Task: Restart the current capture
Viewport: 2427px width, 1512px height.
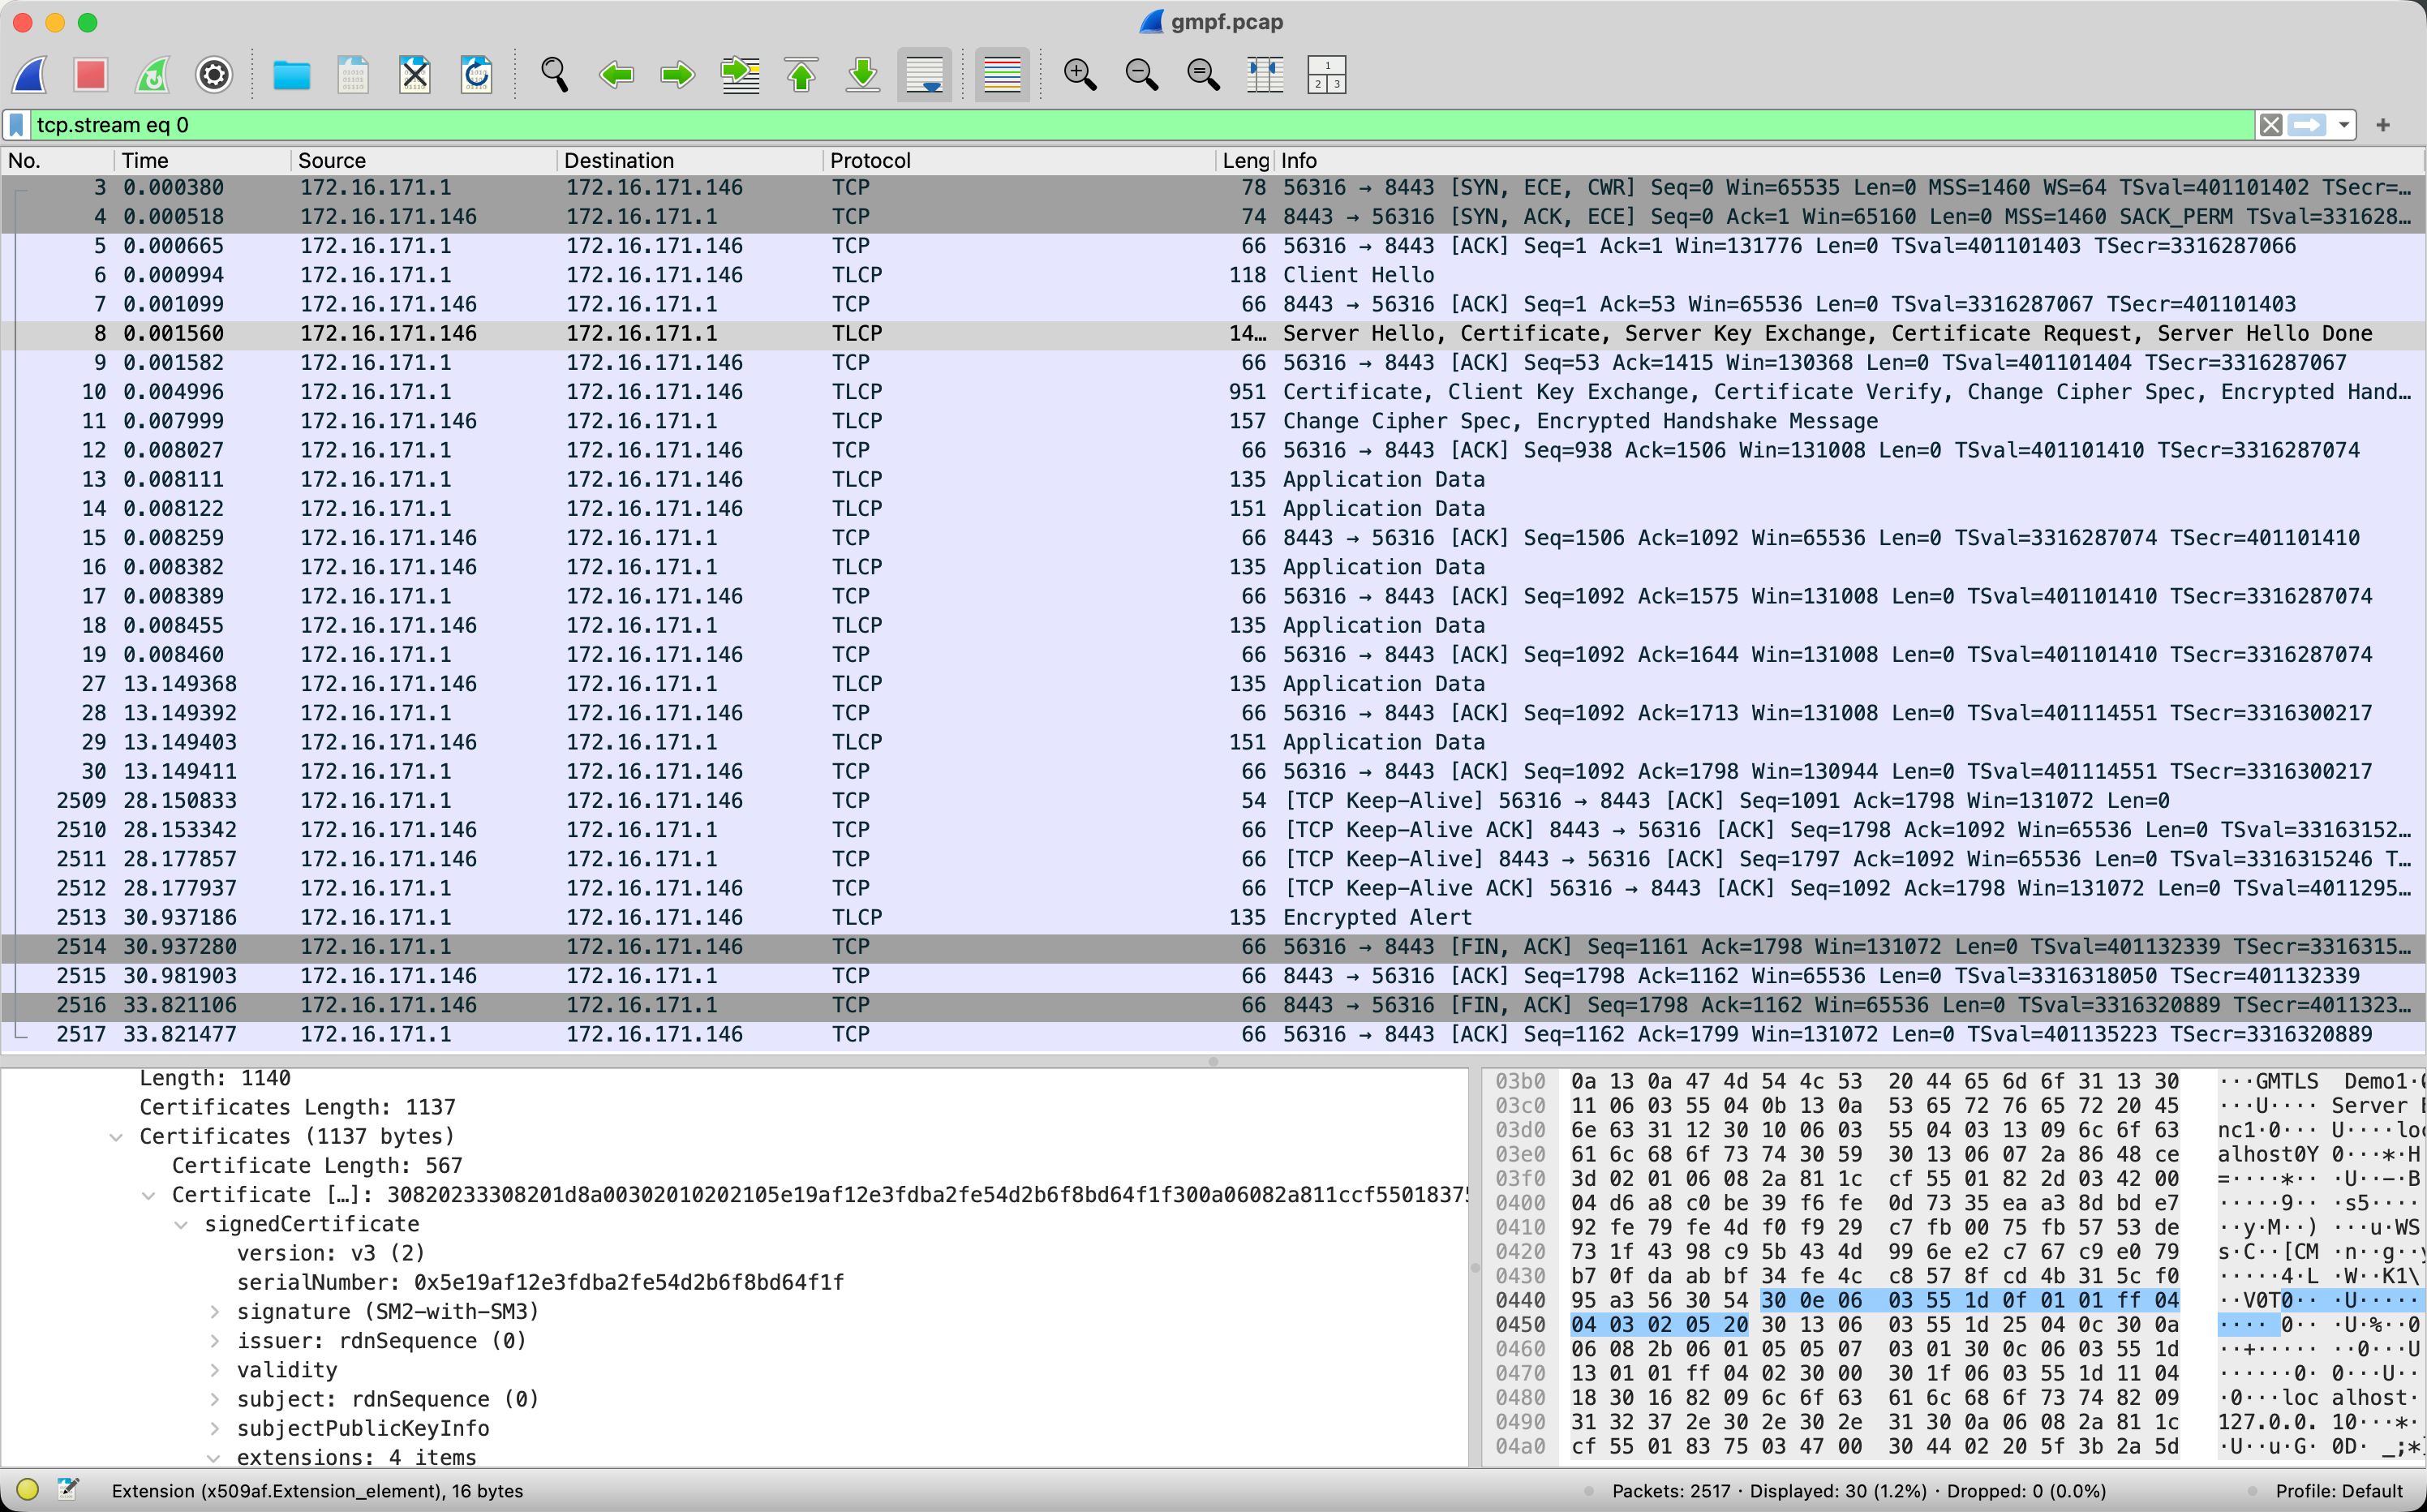Action: (153, 74)
